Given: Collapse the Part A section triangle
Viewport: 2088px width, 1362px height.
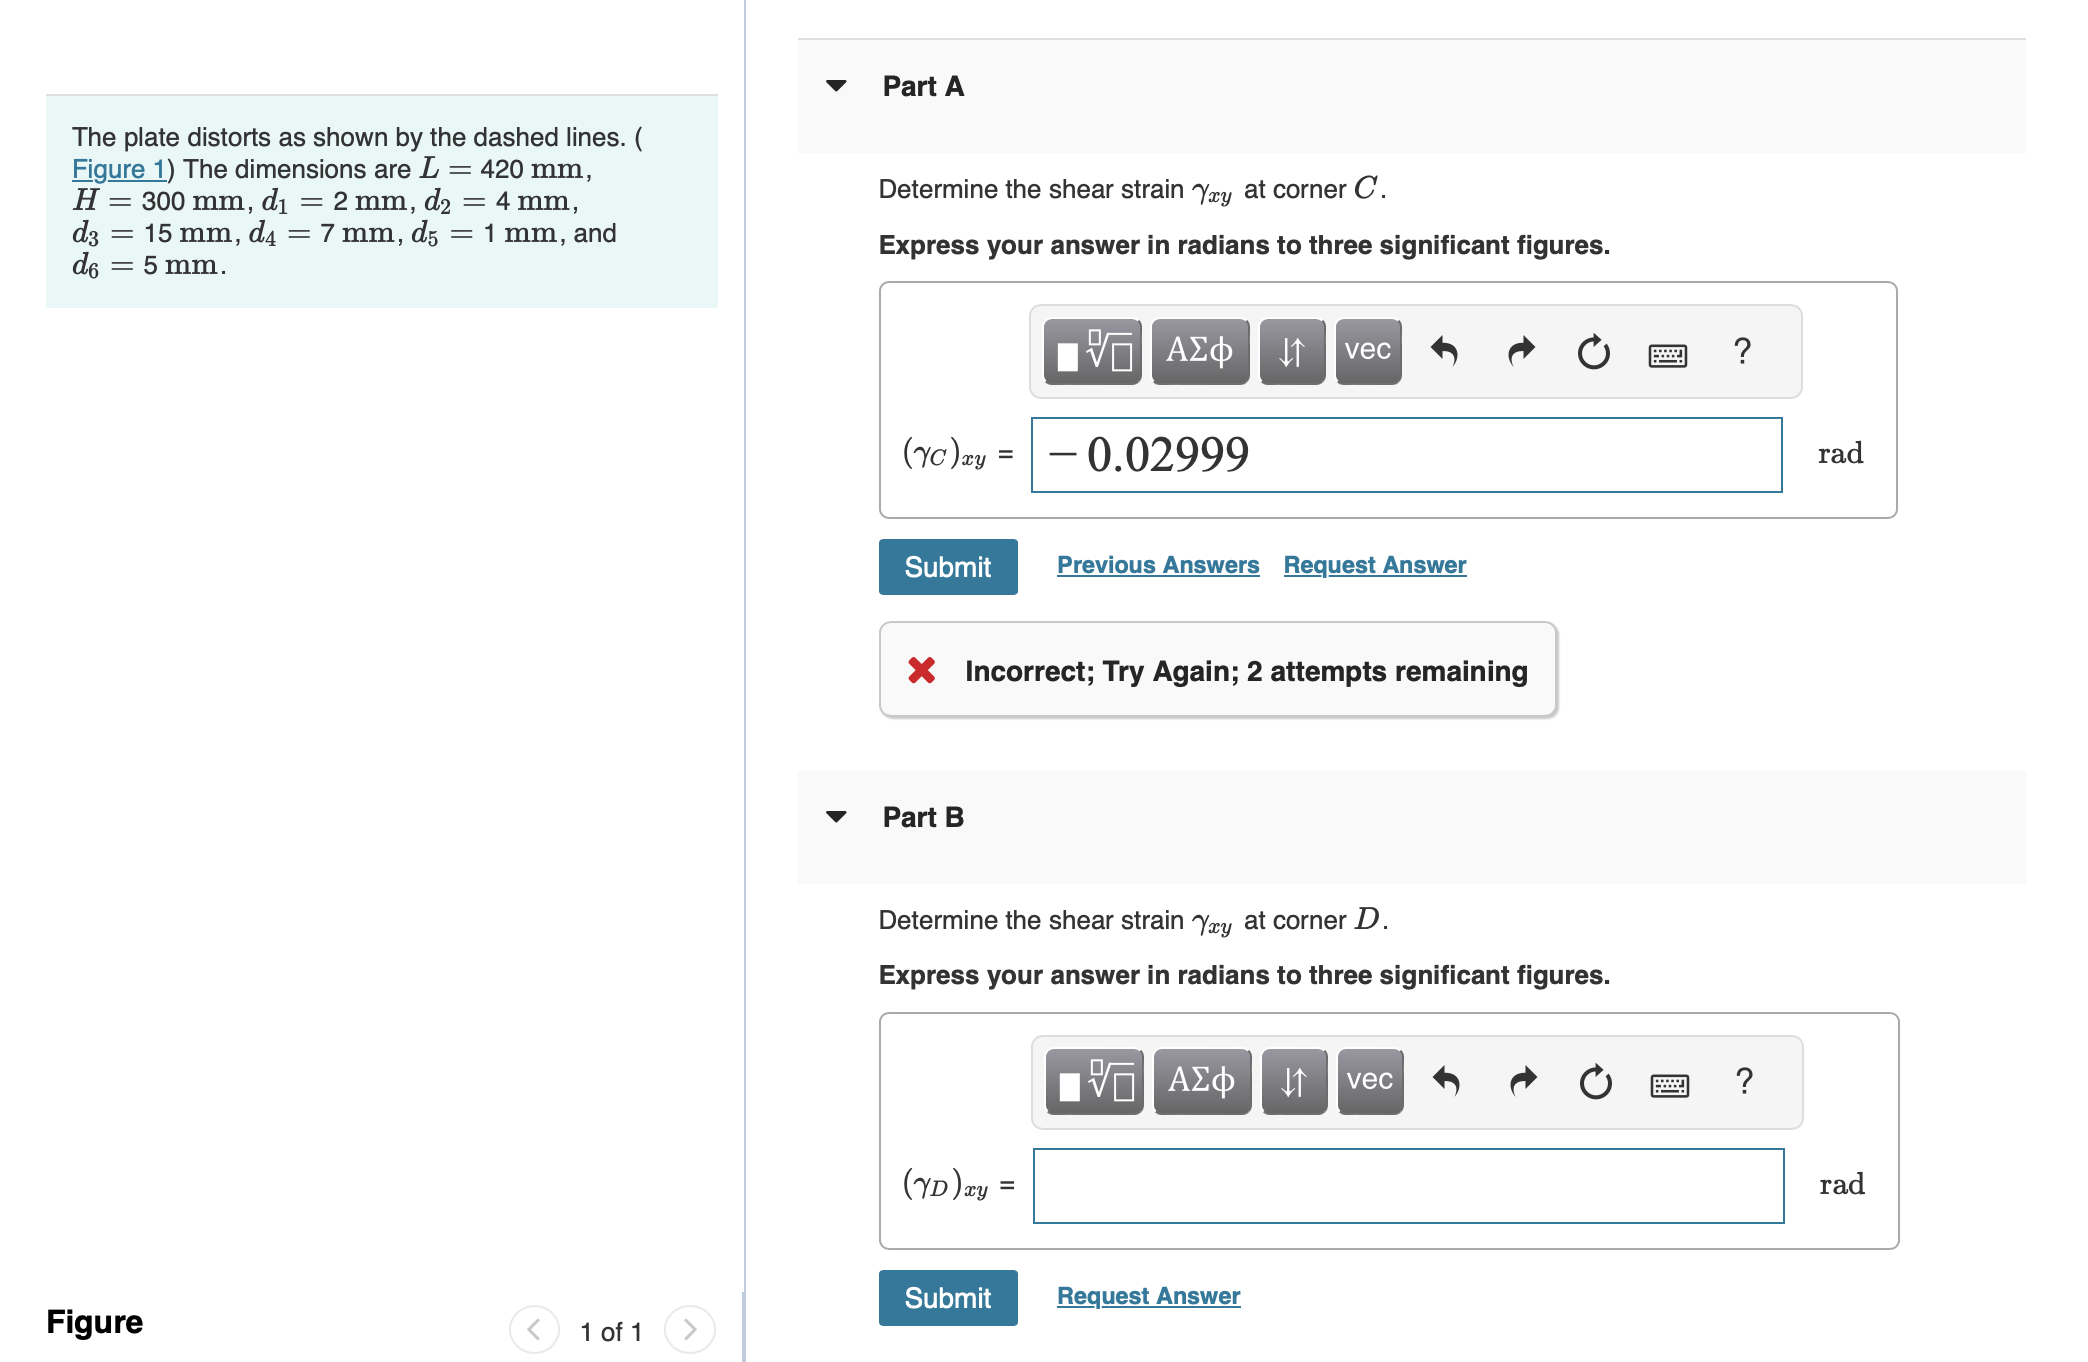Looking at the screenshot, I should 837,86.
